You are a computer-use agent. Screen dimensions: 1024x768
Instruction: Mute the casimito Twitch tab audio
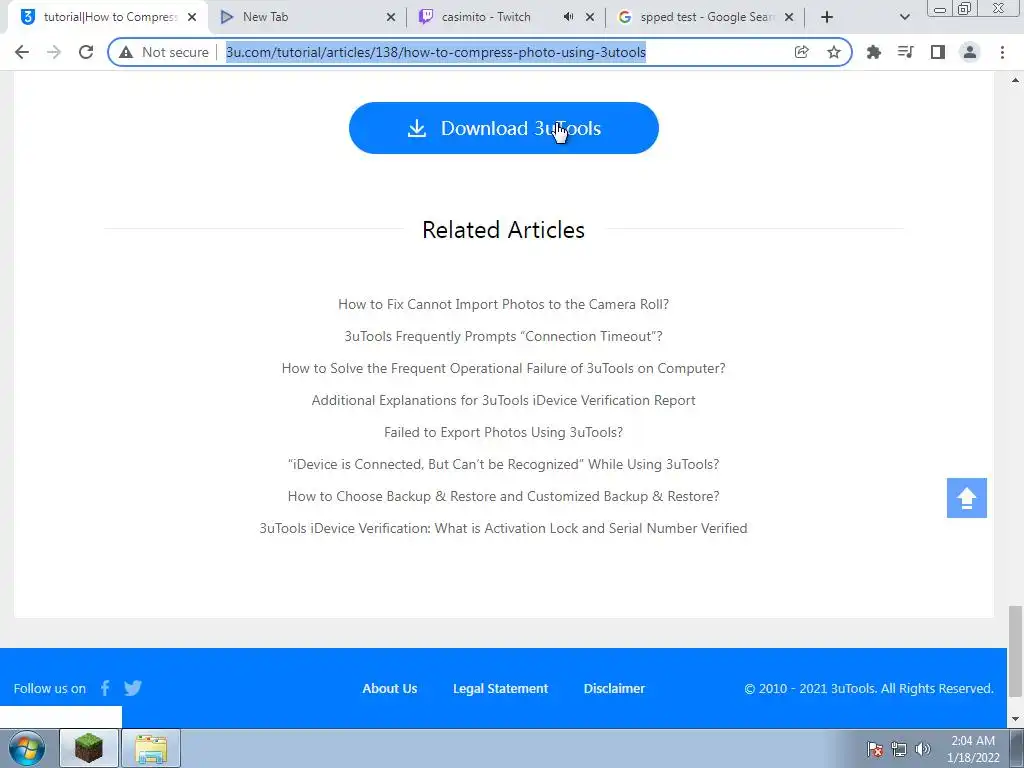pyautogui.click(x=568, y=17)
